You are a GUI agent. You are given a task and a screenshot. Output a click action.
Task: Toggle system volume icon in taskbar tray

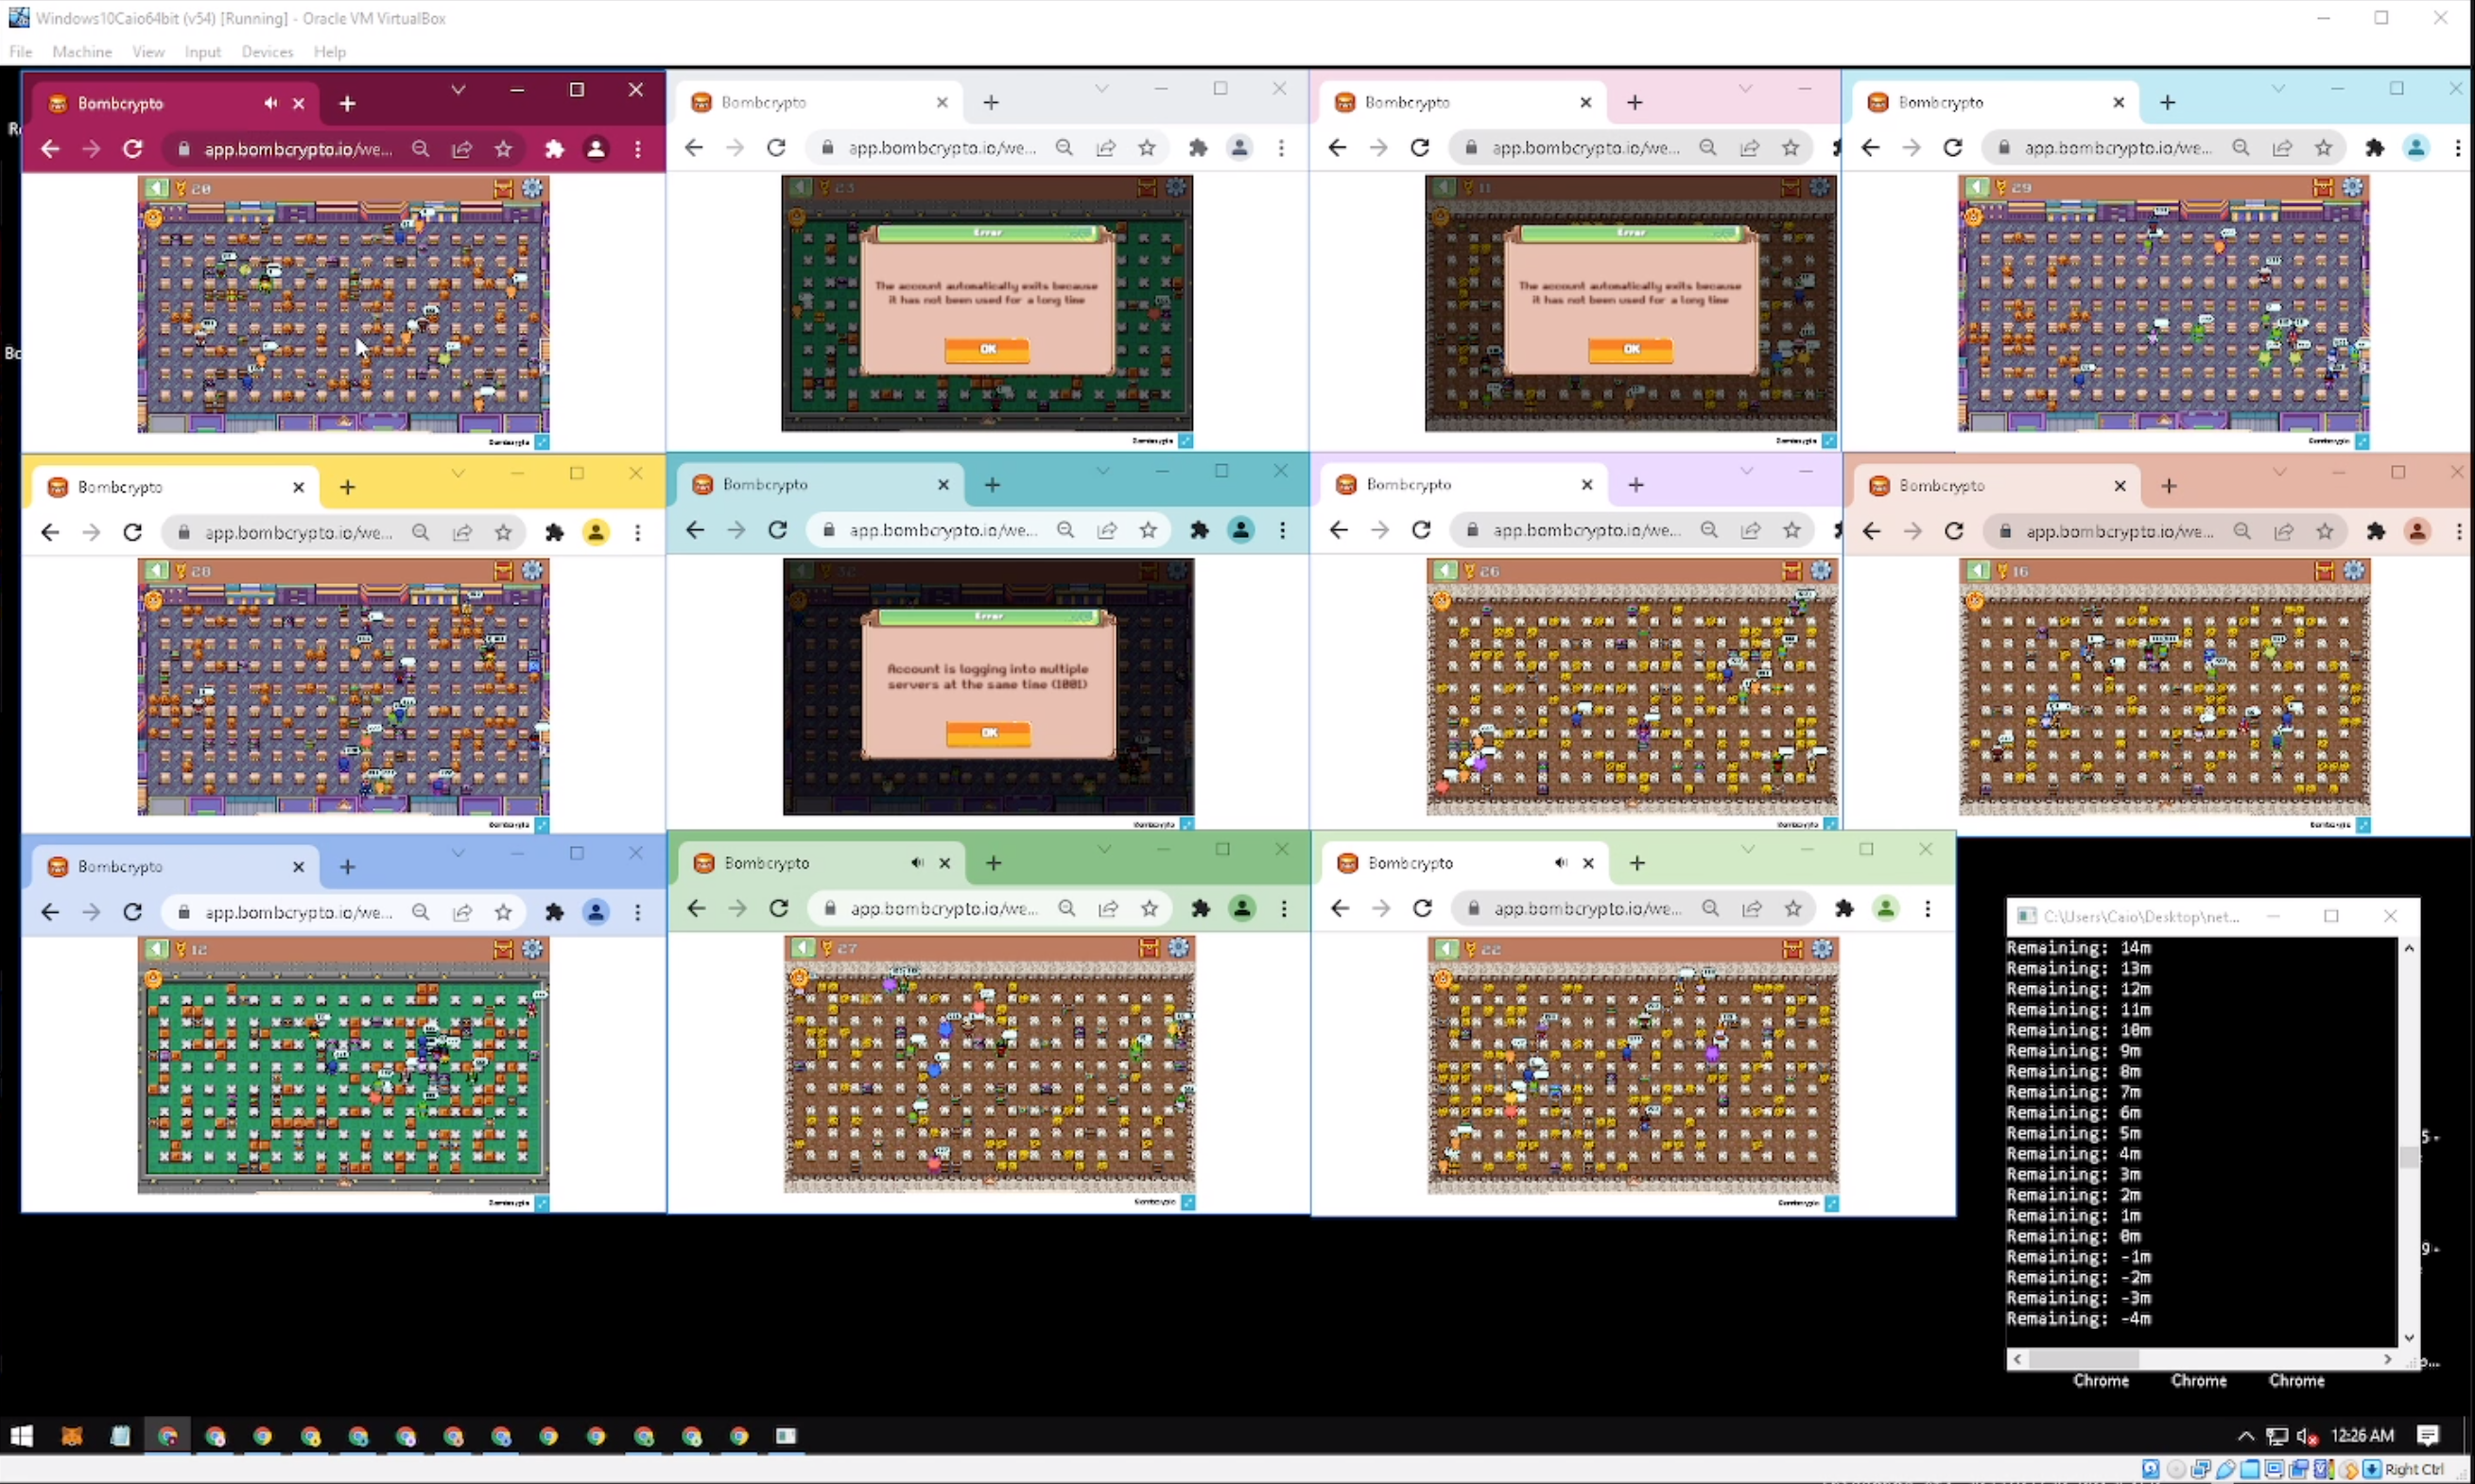click(2307, 1436)
